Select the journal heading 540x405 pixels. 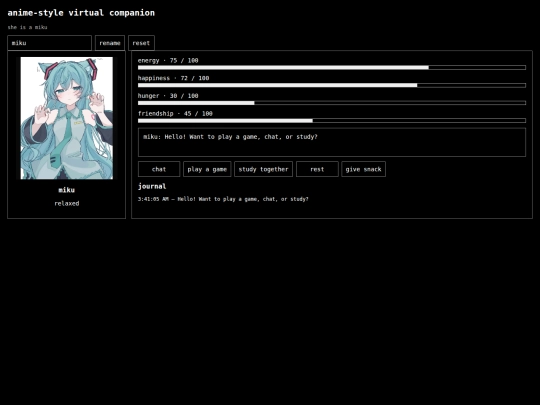(x=152, y=186)
